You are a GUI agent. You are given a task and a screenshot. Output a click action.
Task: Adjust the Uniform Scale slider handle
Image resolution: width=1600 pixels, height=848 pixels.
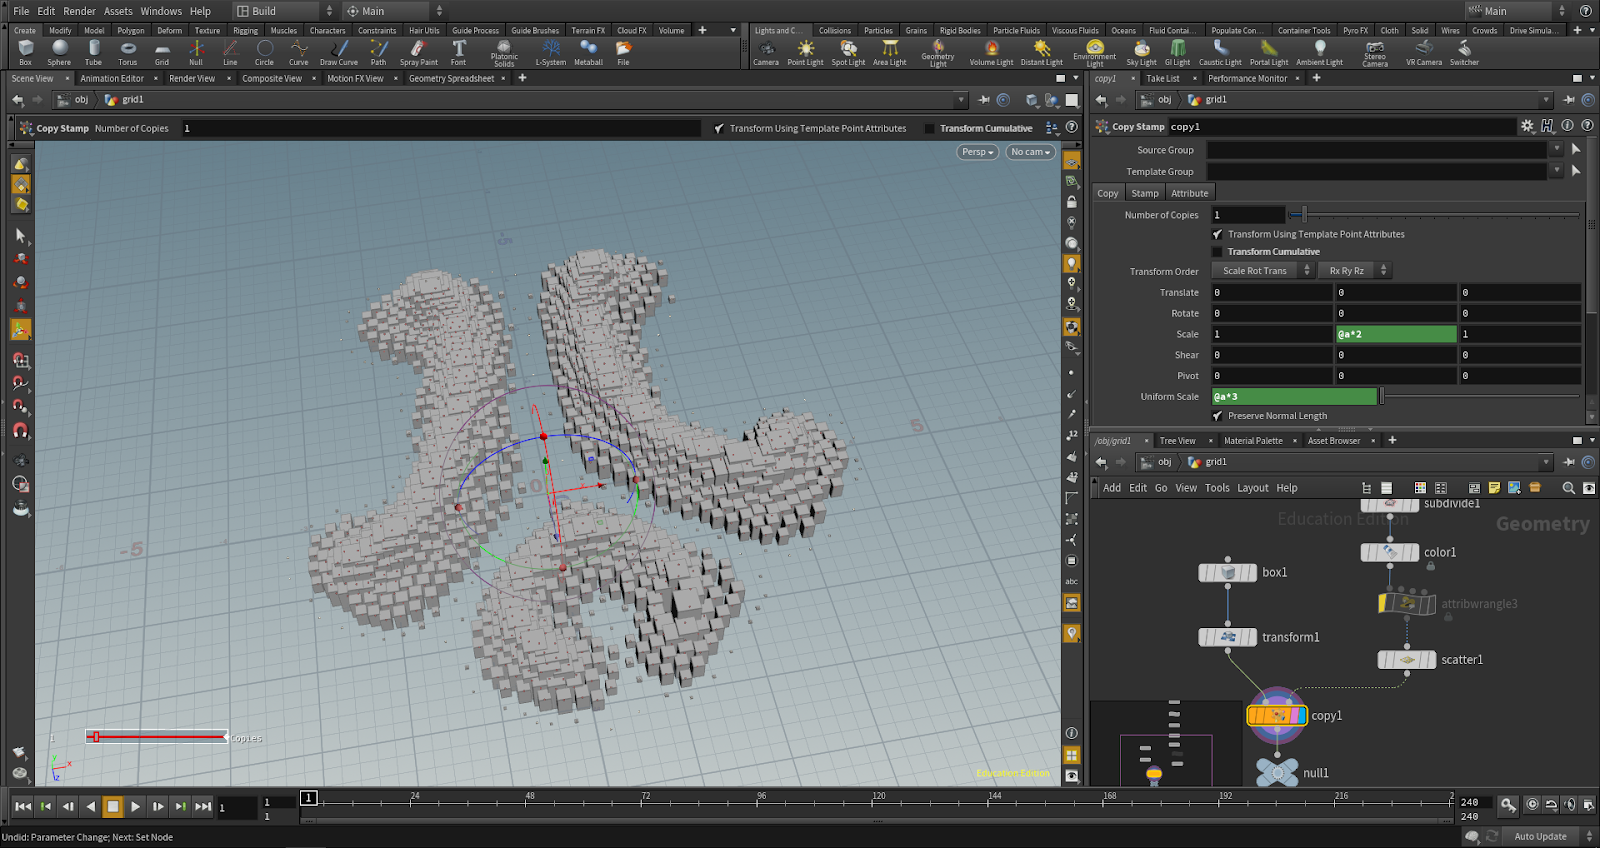[1382, 396]
